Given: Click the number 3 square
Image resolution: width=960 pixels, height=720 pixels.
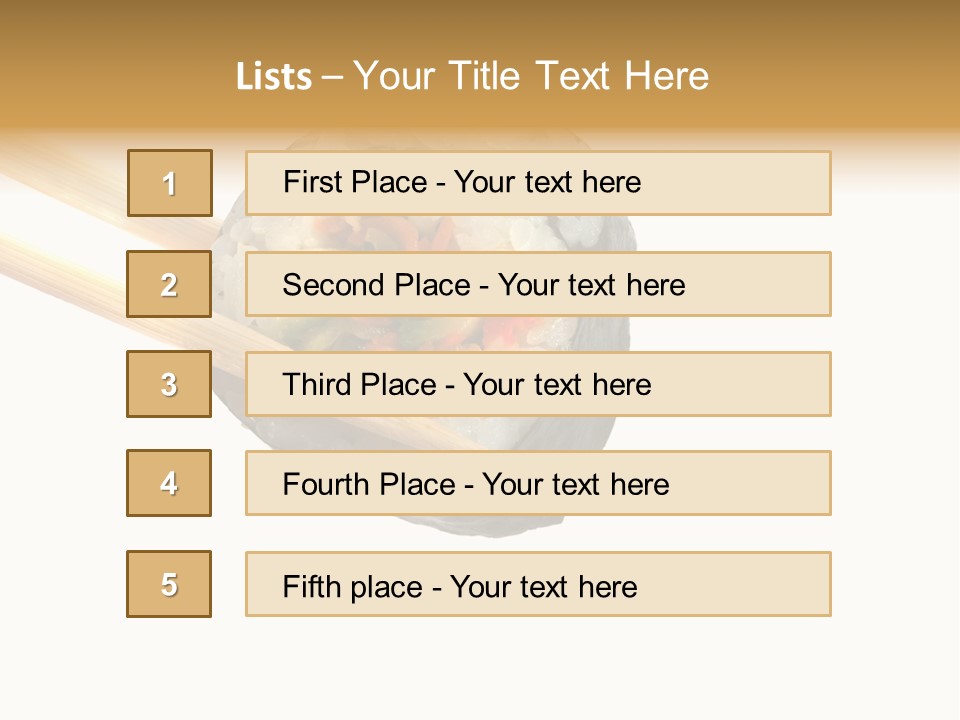Looking at the screenshot, I should 169,384.
